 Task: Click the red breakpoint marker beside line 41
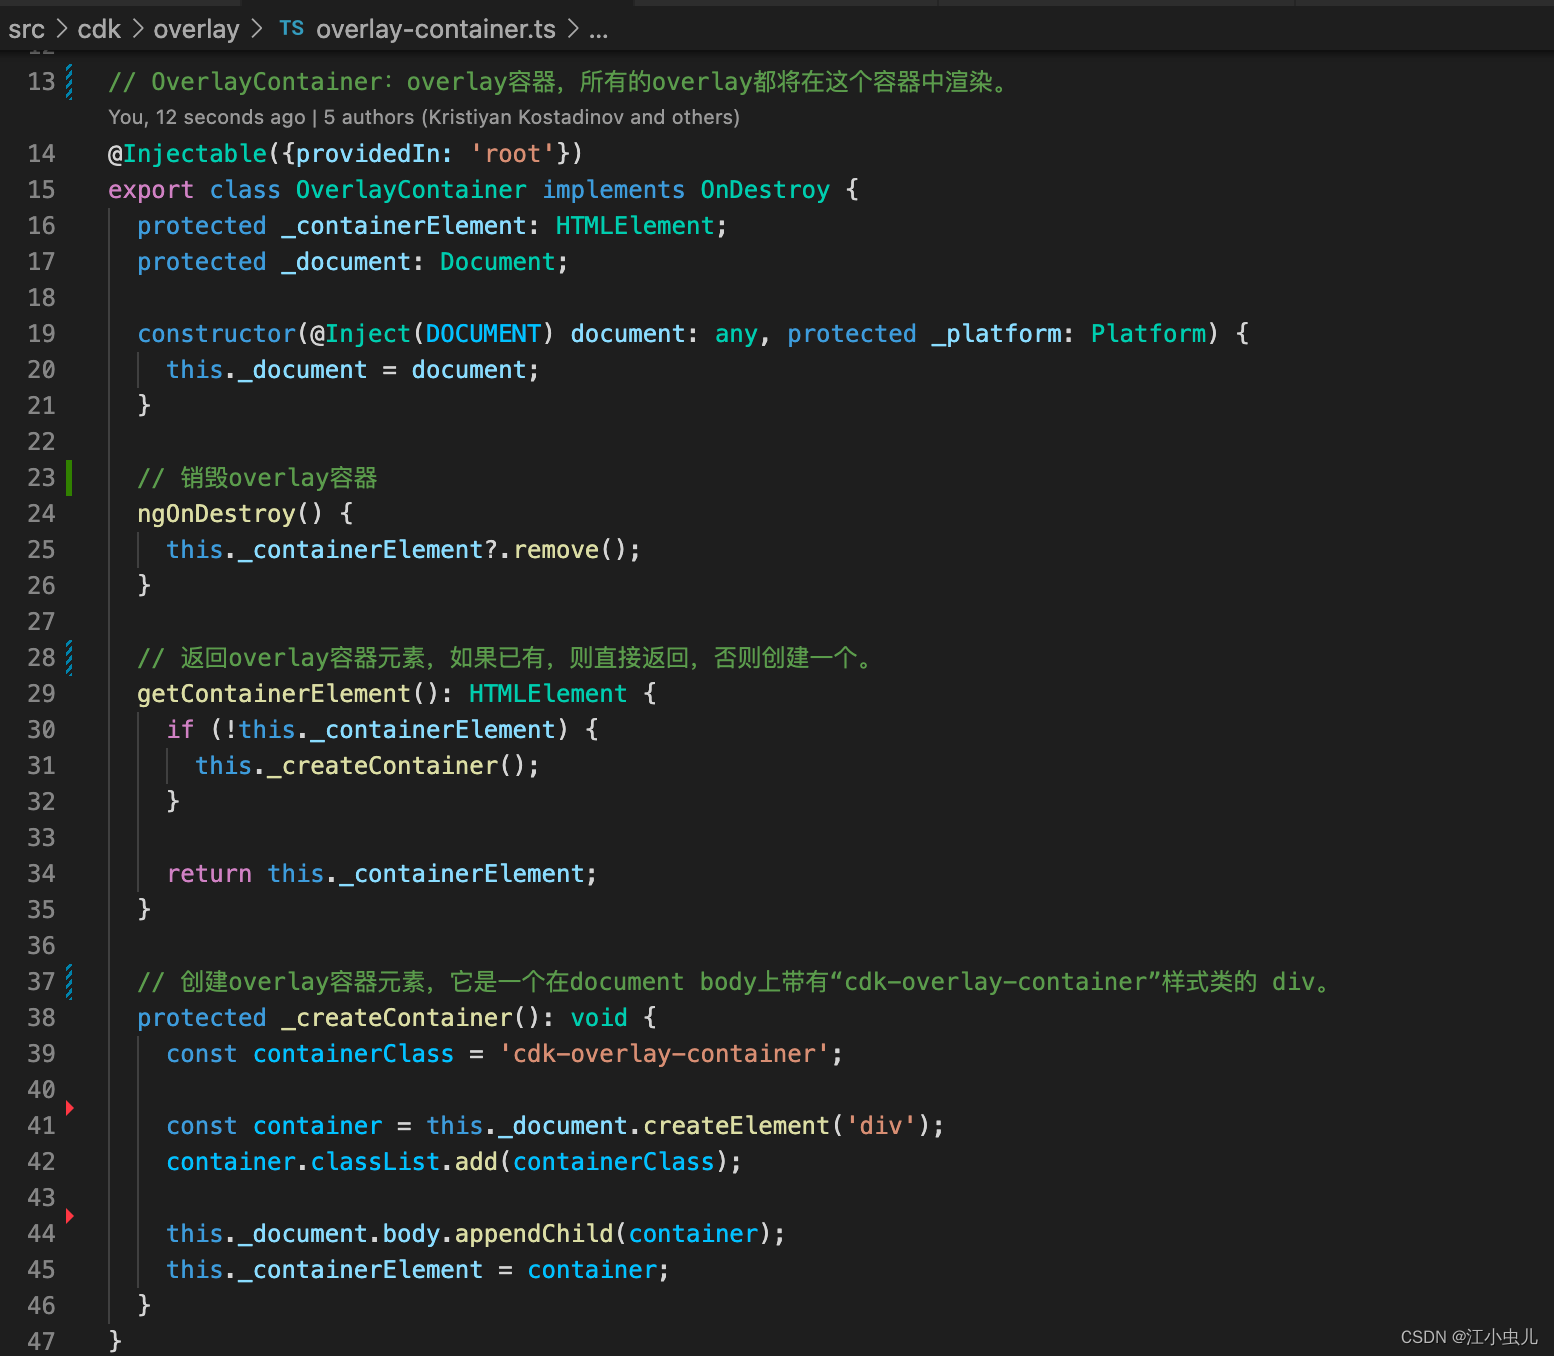(x=69, y=1107)
